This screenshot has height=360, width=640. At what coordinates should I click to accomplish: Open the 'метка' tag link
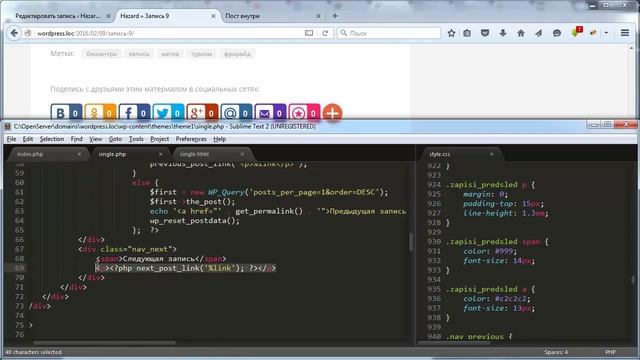(170, 54)
